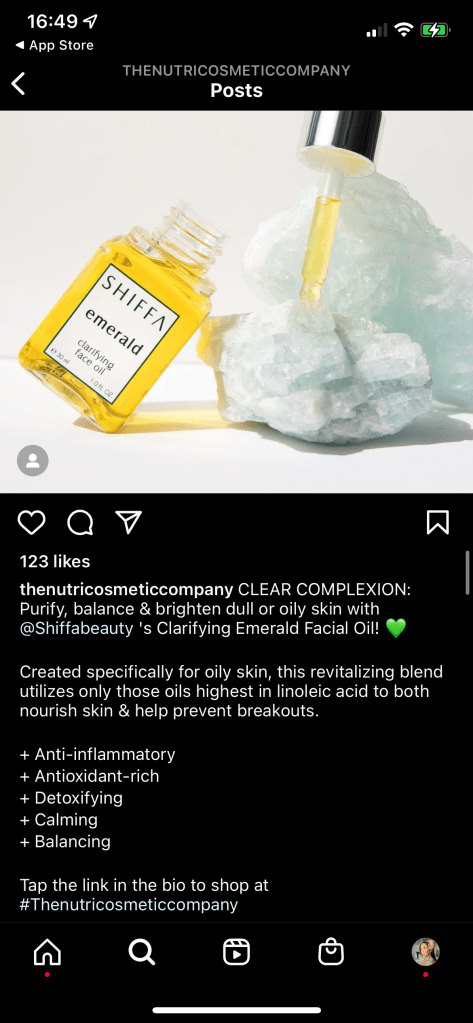473x1023 pixels.
Task: Show tagged people icon on photo
Action: [x=33, y=461]
